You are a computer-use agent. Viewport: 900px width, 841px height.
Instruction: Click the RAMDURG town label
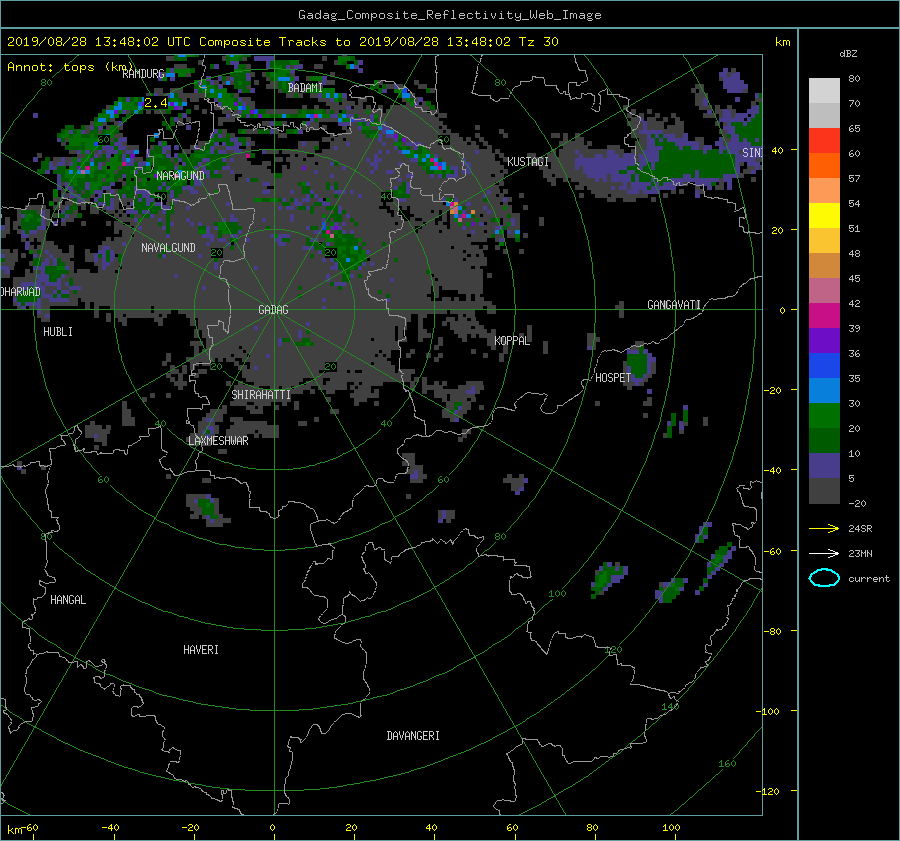(x=143, y=74)
